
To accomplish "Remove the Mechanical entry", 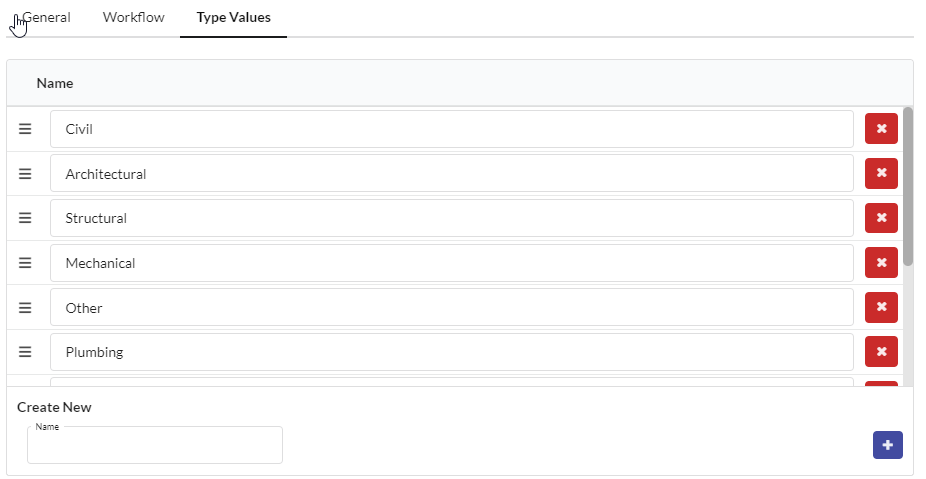I will point(881,263).
